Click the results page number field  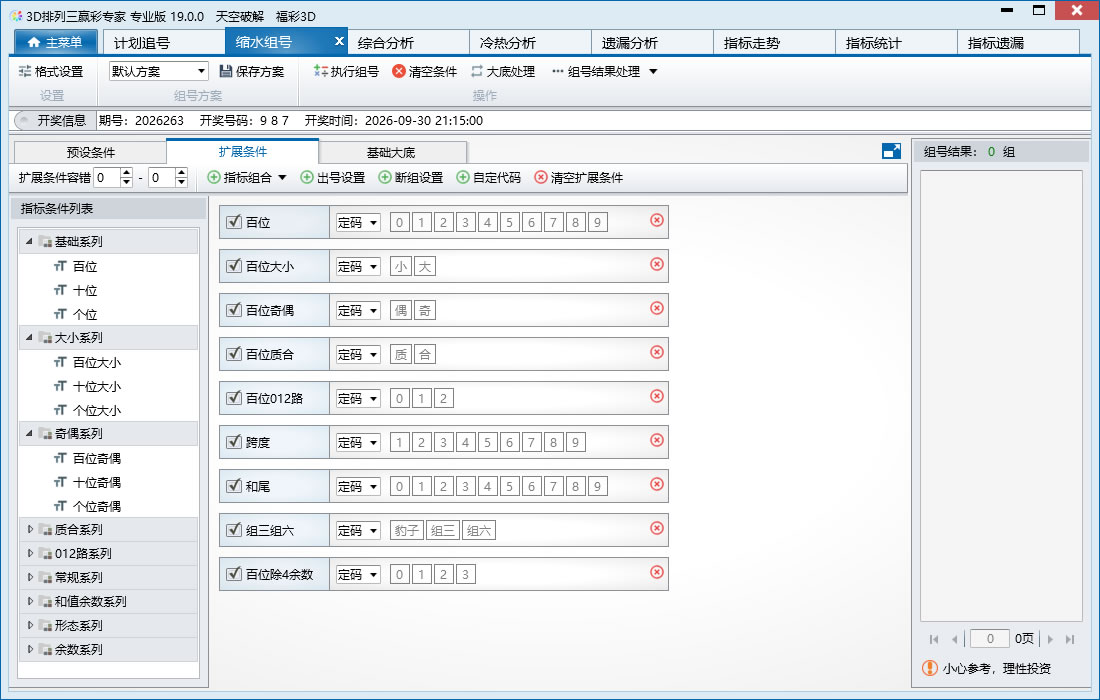(990, 639)
